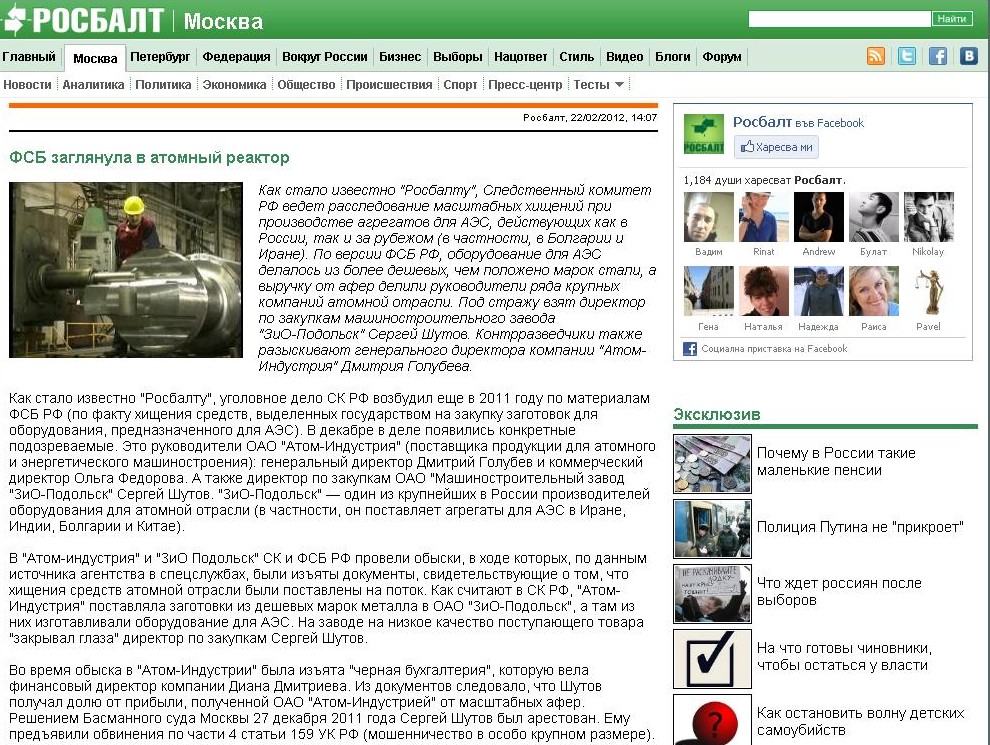Open the Федерация tab

[x=236, y=57]
